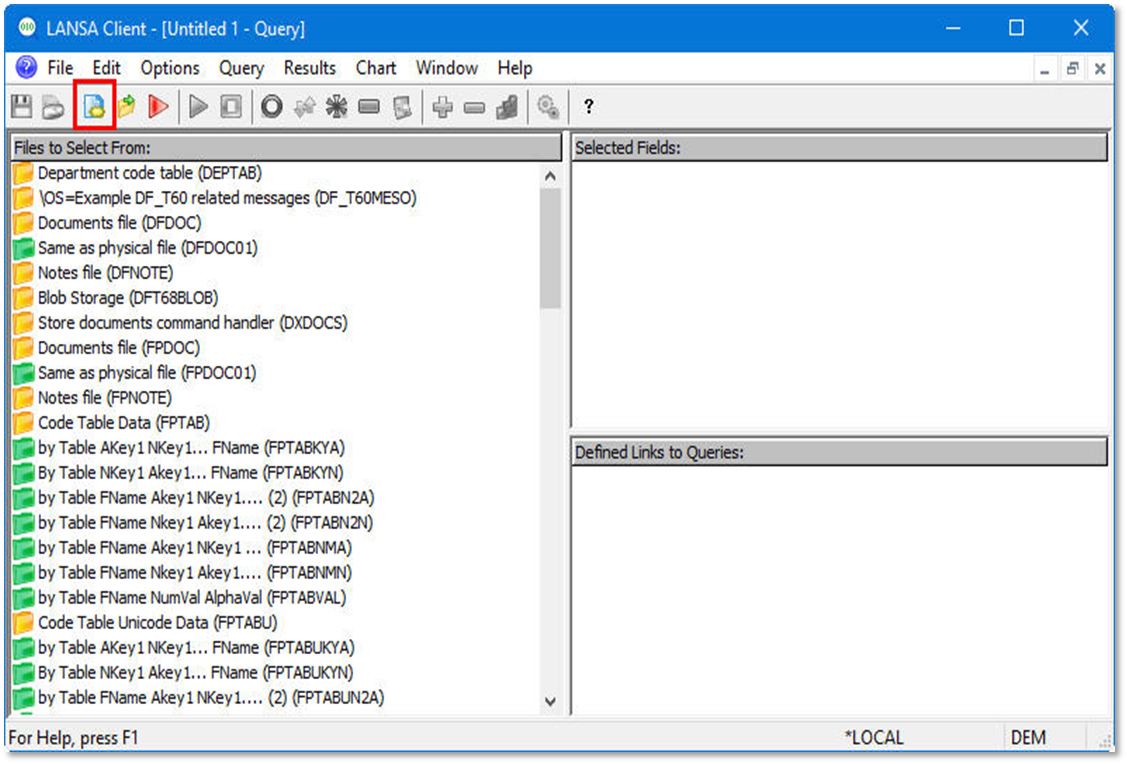This screenshot has height=764, width=1127.
Task: Select the FPTABN2A file entry
Action: (x=206, y=498)
